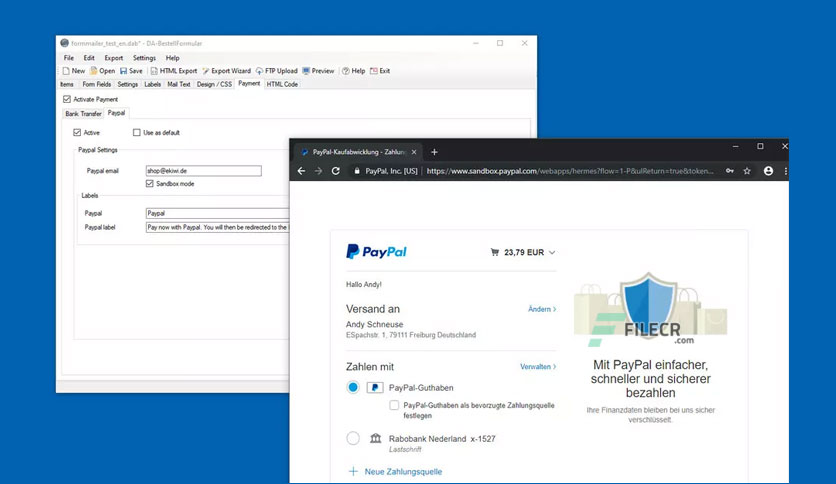
Task: Switch to the Form Fields tab
Action: (97, 84)
